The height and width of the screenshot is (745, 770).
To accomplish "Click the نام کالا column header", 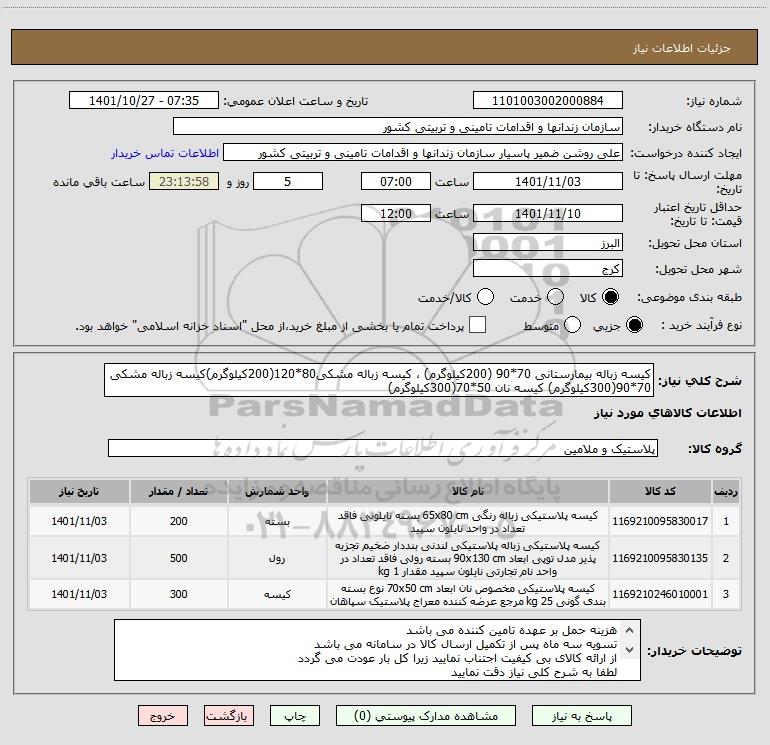I will (468, 492).
